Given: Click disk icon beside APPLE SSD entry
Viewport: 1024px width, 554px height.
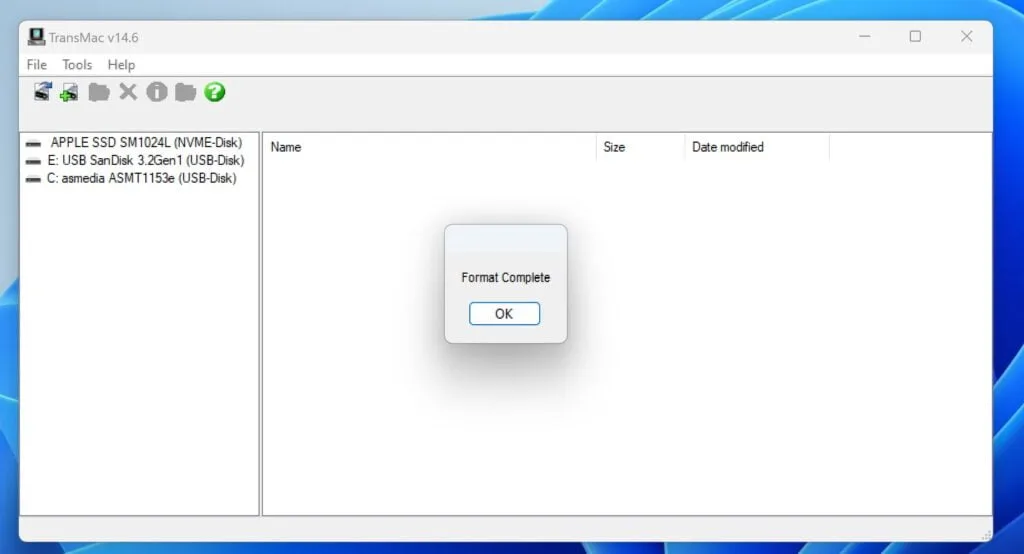Looking at the screenshot, I should click(x=33, y=143).
